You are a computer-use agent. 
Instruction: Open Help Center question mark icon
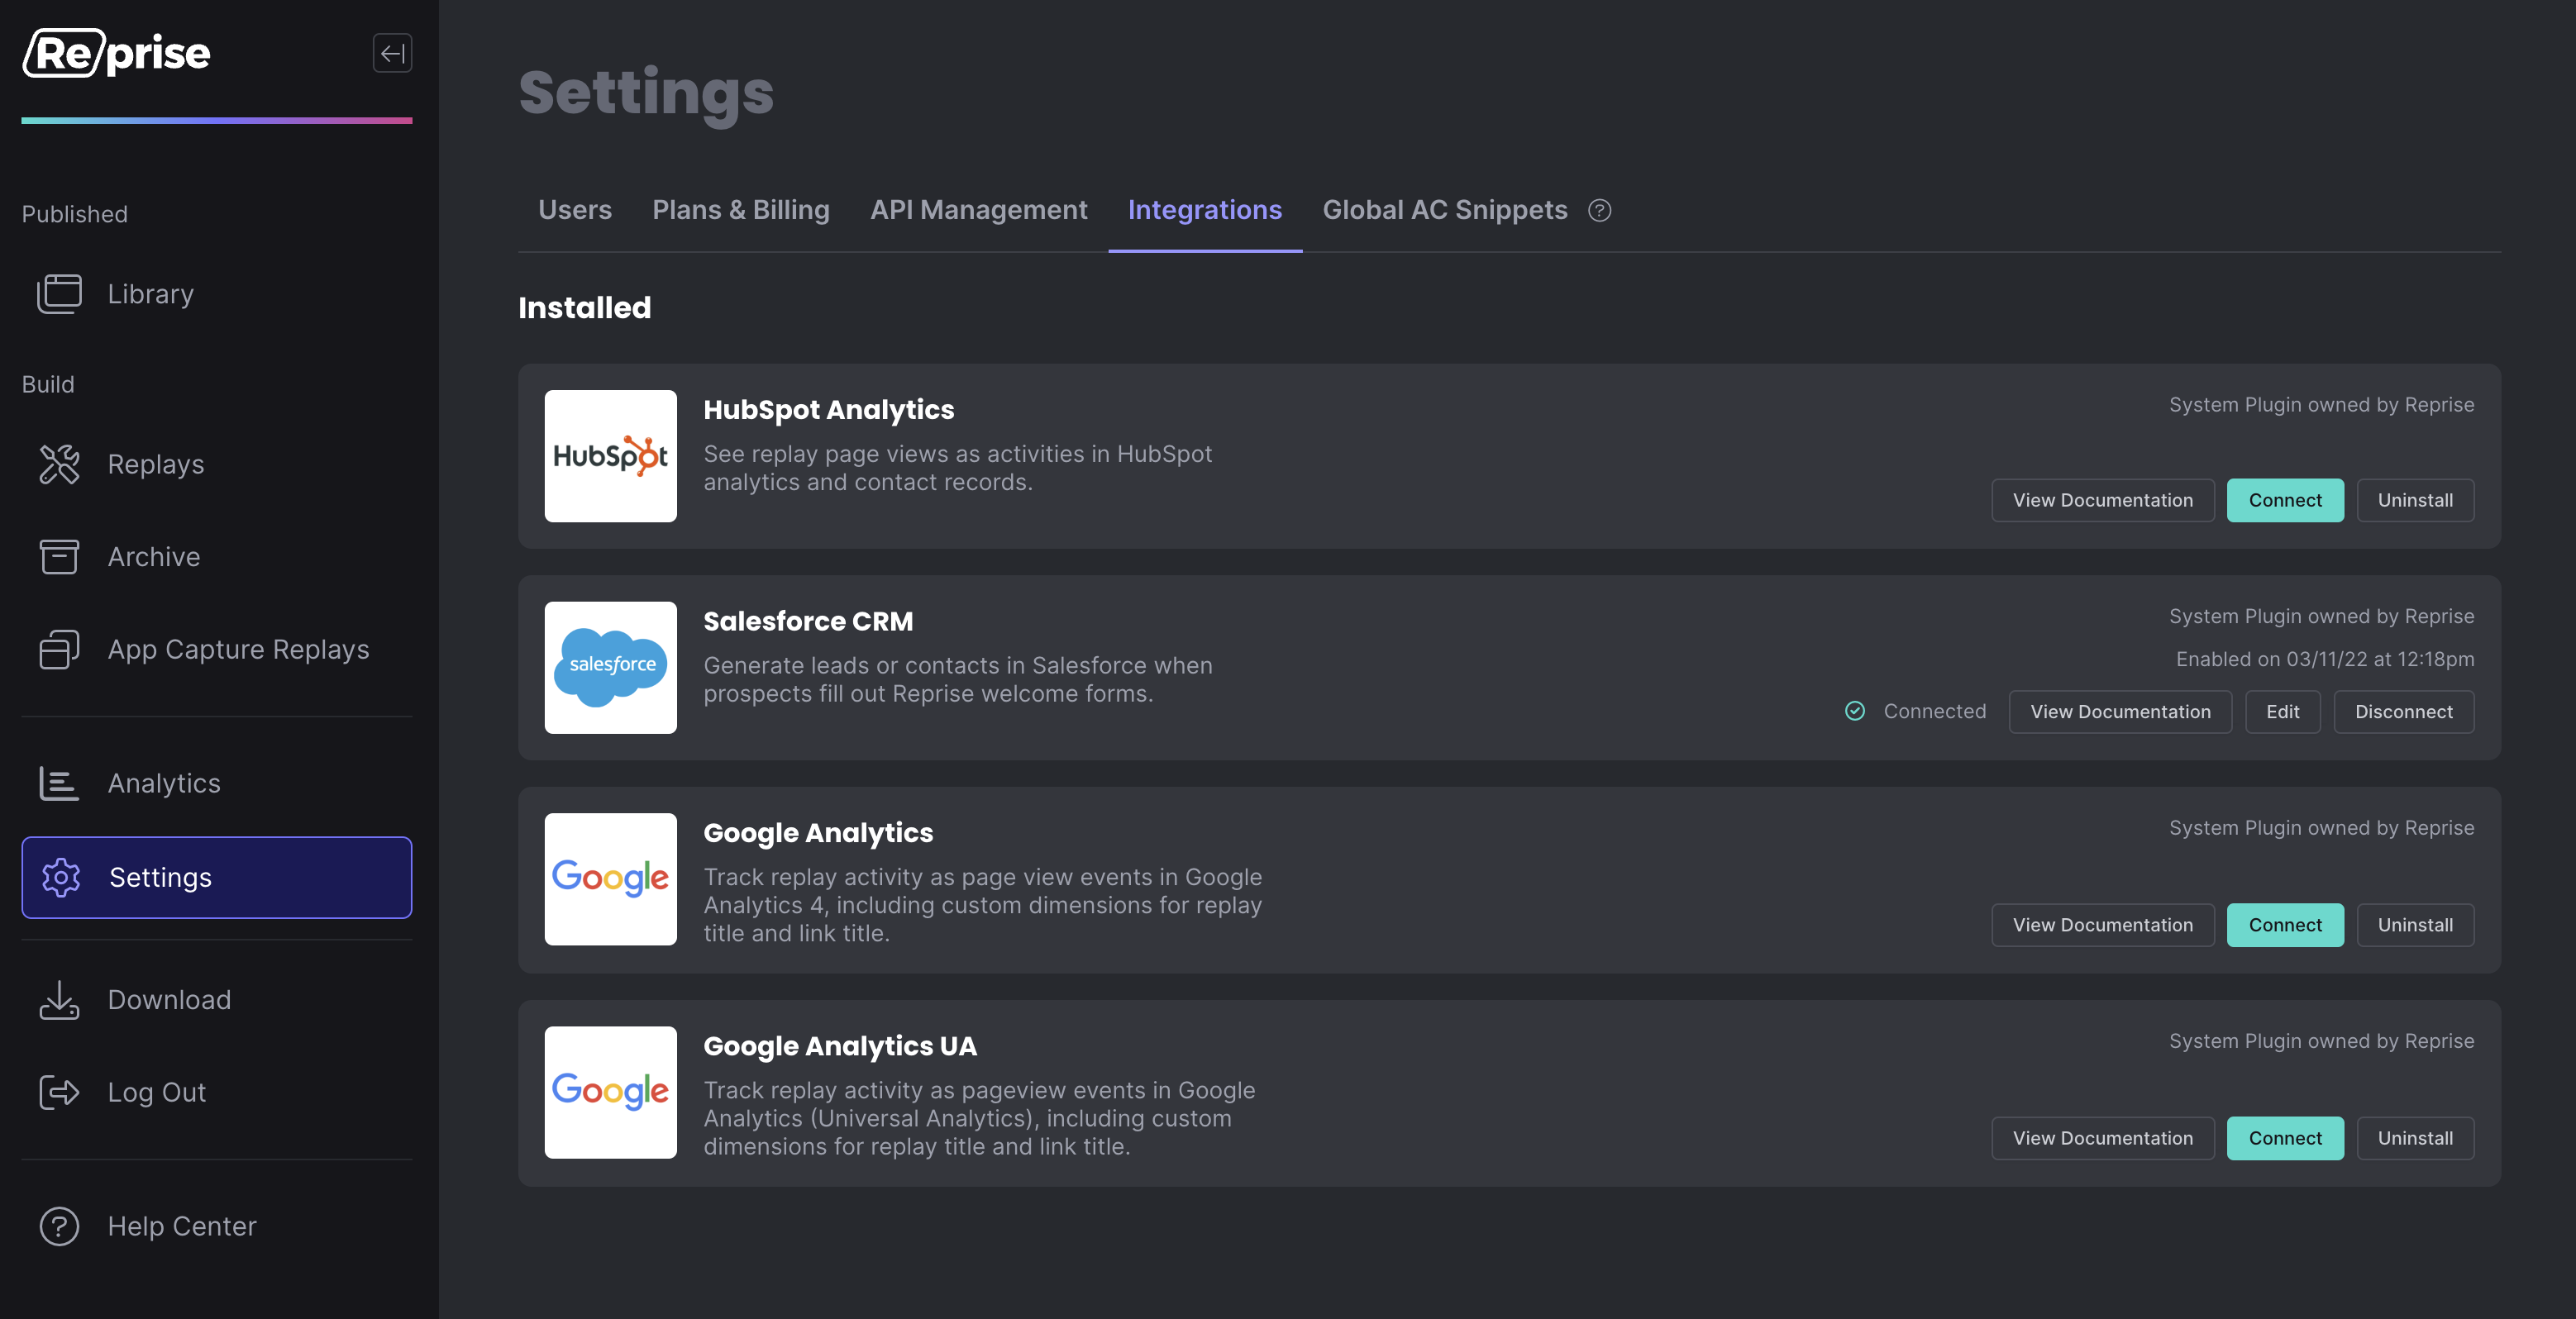59,1226
